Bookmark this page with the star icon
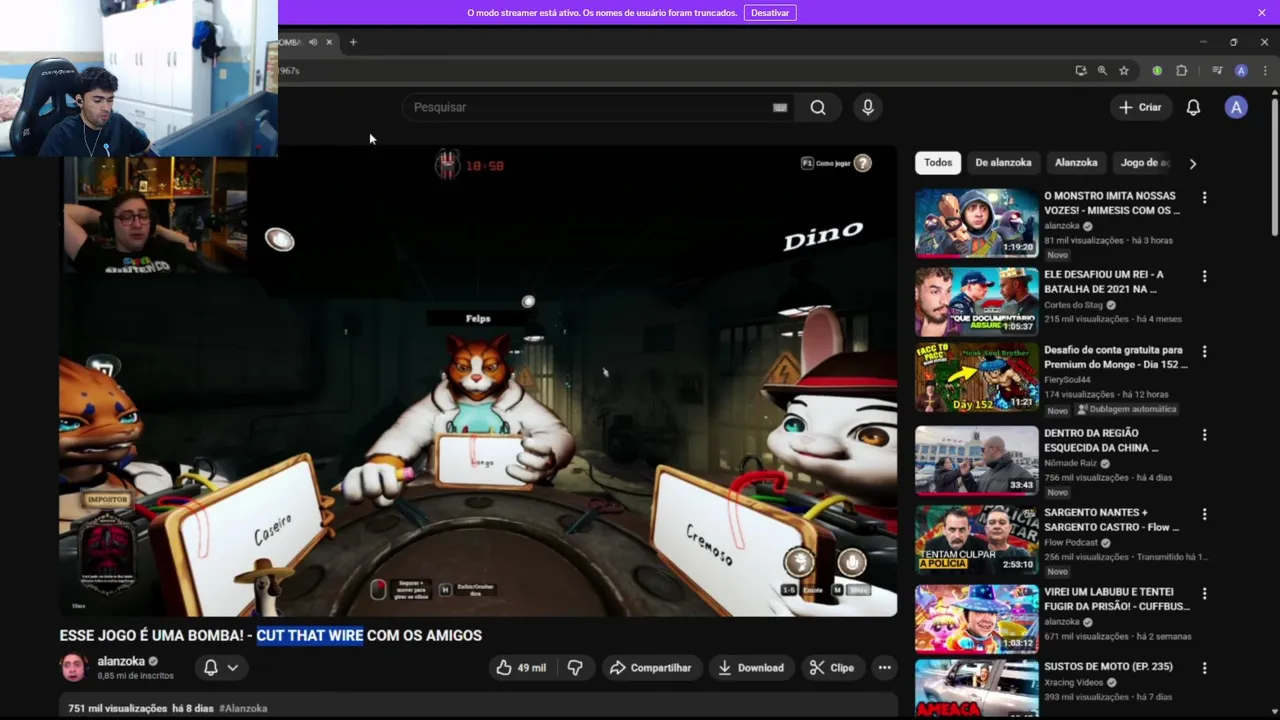 pyautogui.click(x=1124, y=71)
